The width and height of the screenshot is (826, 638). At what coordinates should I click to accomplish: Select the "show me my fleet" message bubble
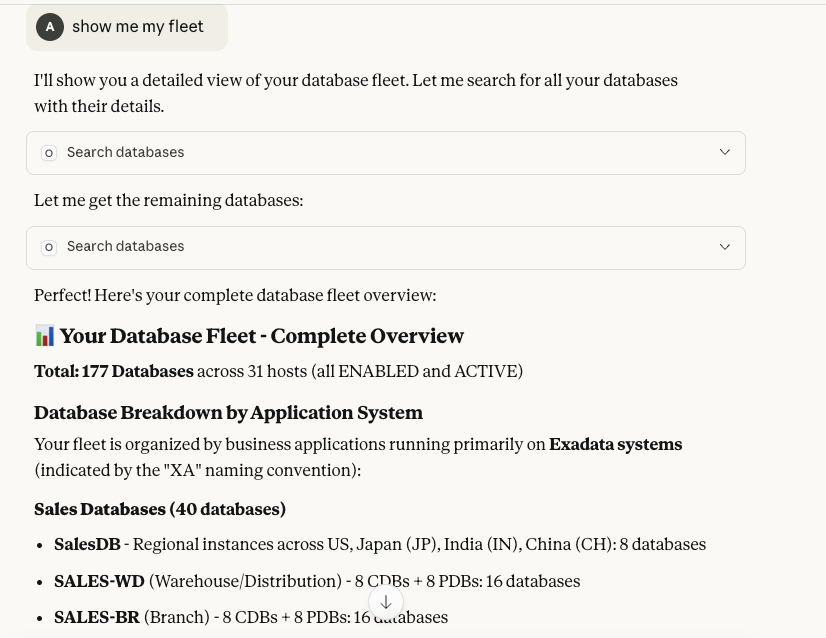click(137, 27)
